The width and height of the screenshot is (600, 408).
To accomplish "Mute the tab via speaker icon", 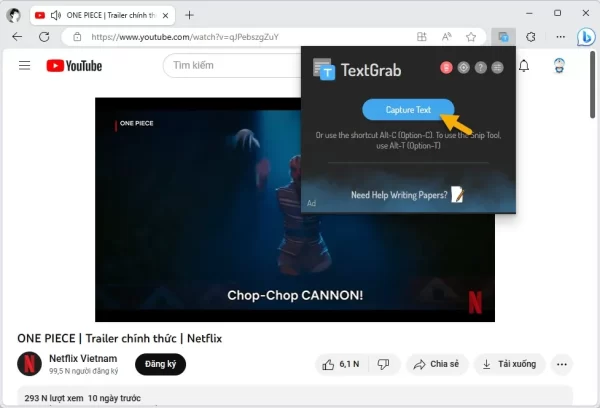I will 56,15.
